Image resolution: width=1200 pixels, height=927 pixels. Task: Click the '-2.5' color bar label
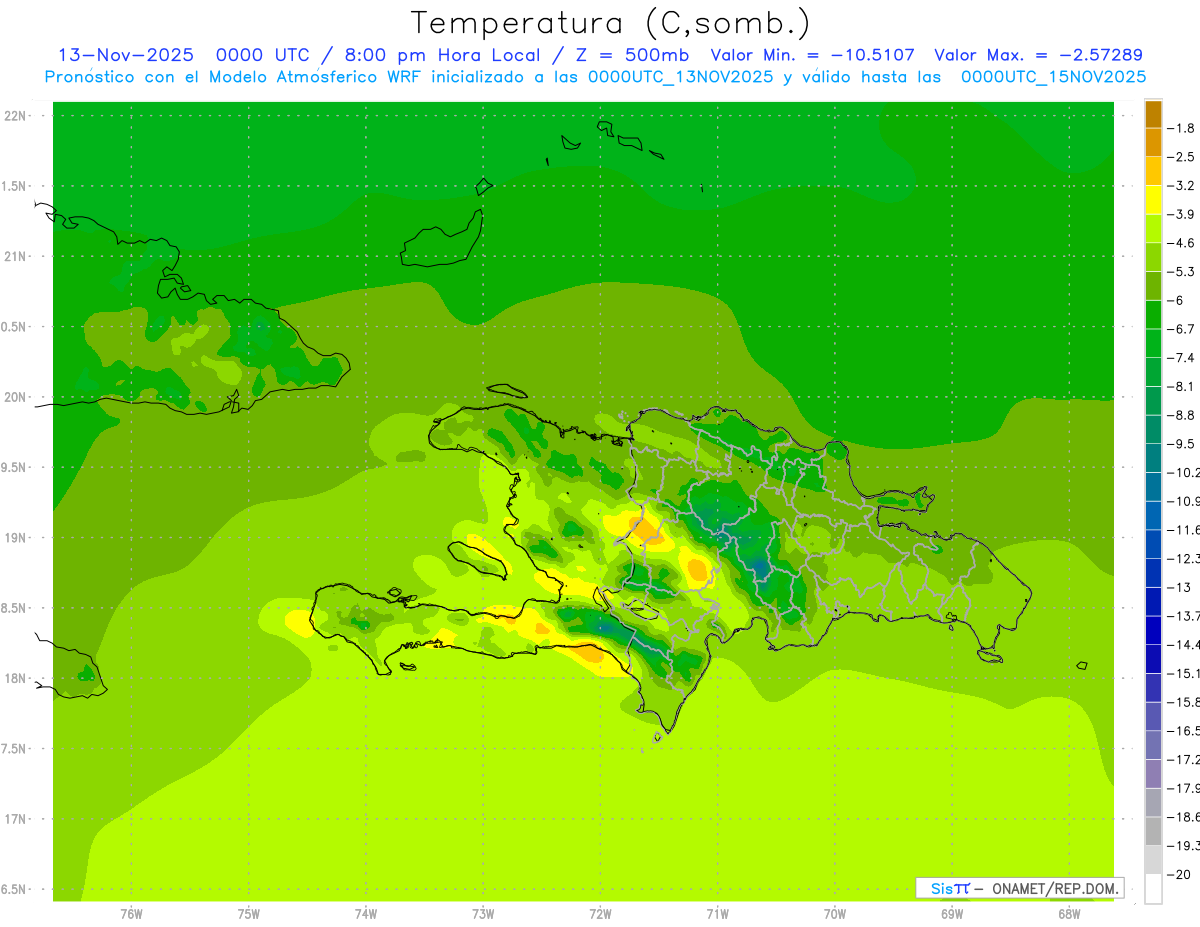click(x=1181, y=157)
